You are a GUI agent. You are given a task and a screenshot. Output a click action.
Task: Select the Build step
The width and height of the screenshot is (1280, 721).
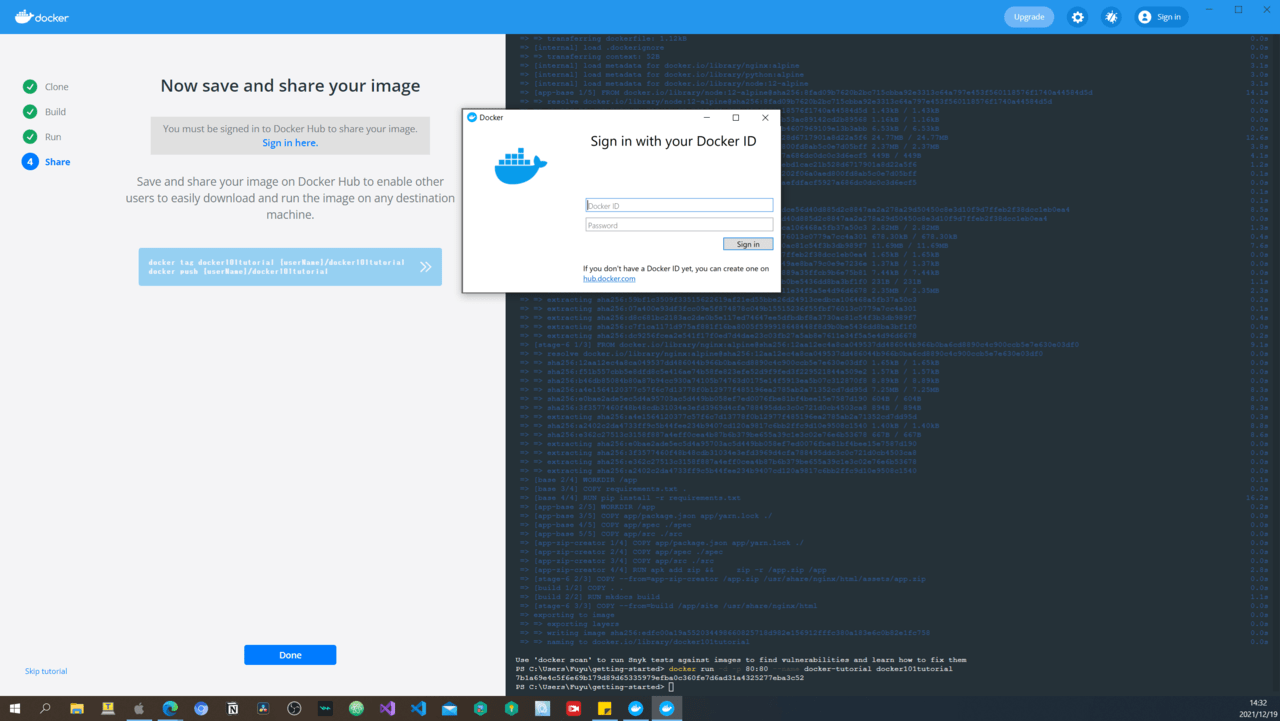(x=45, y=112)
